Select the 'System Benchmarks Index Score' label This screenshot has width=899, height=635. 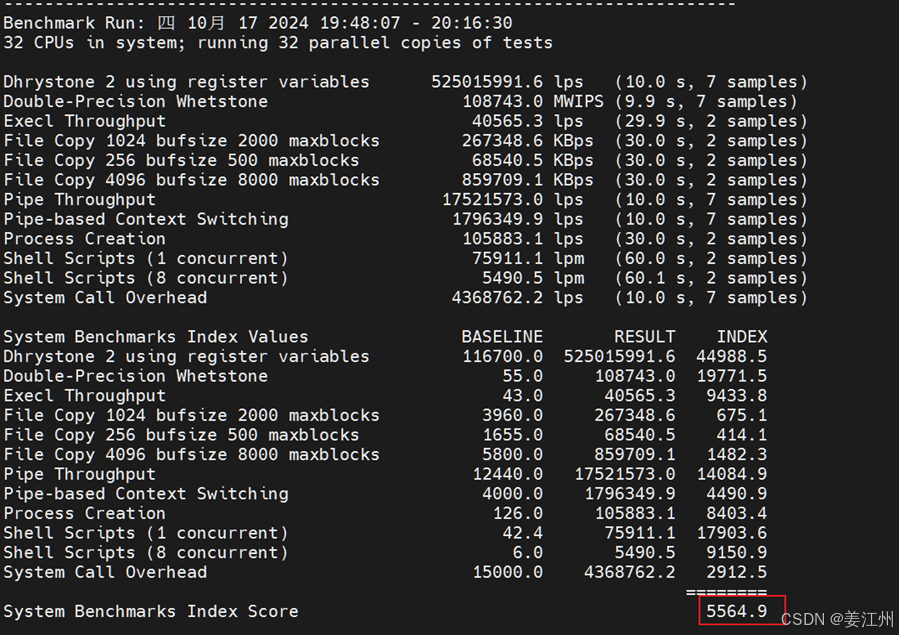(151, 612)
